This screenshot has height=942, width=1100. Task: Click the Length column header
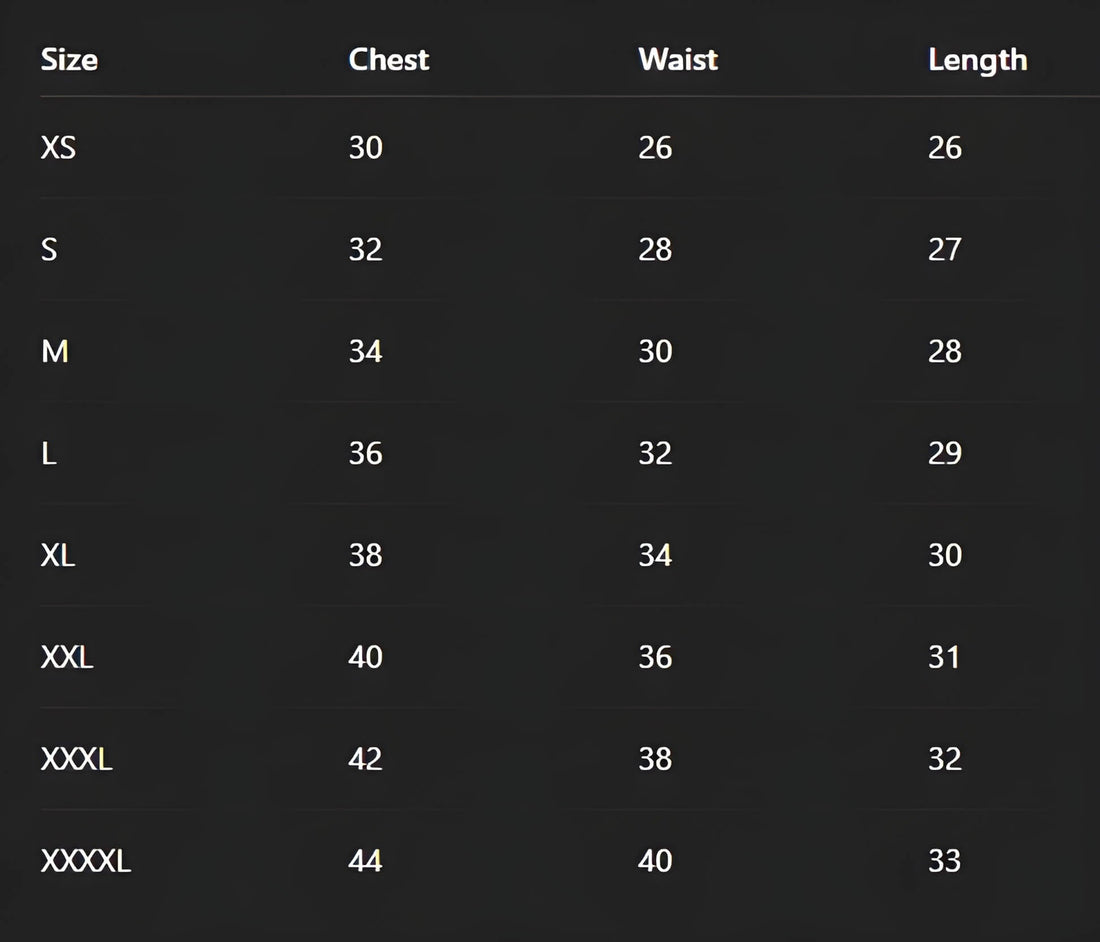tap(977, 60)
